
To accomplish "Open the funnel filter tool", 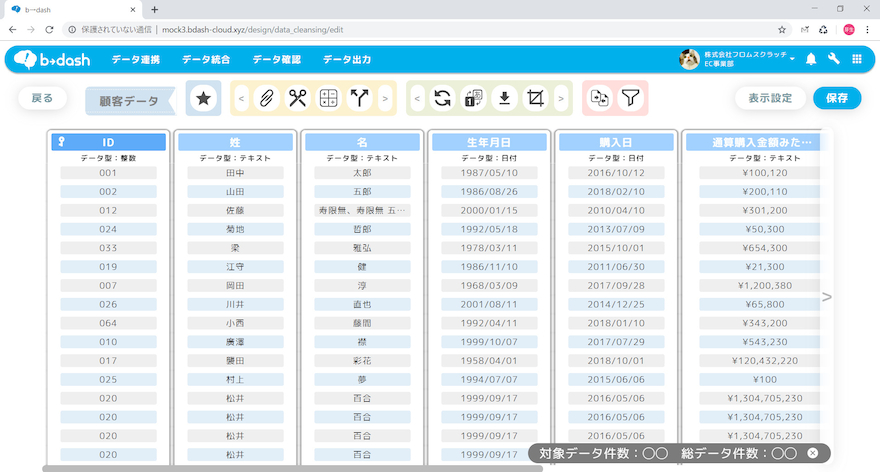I will (x=630, y=98).
